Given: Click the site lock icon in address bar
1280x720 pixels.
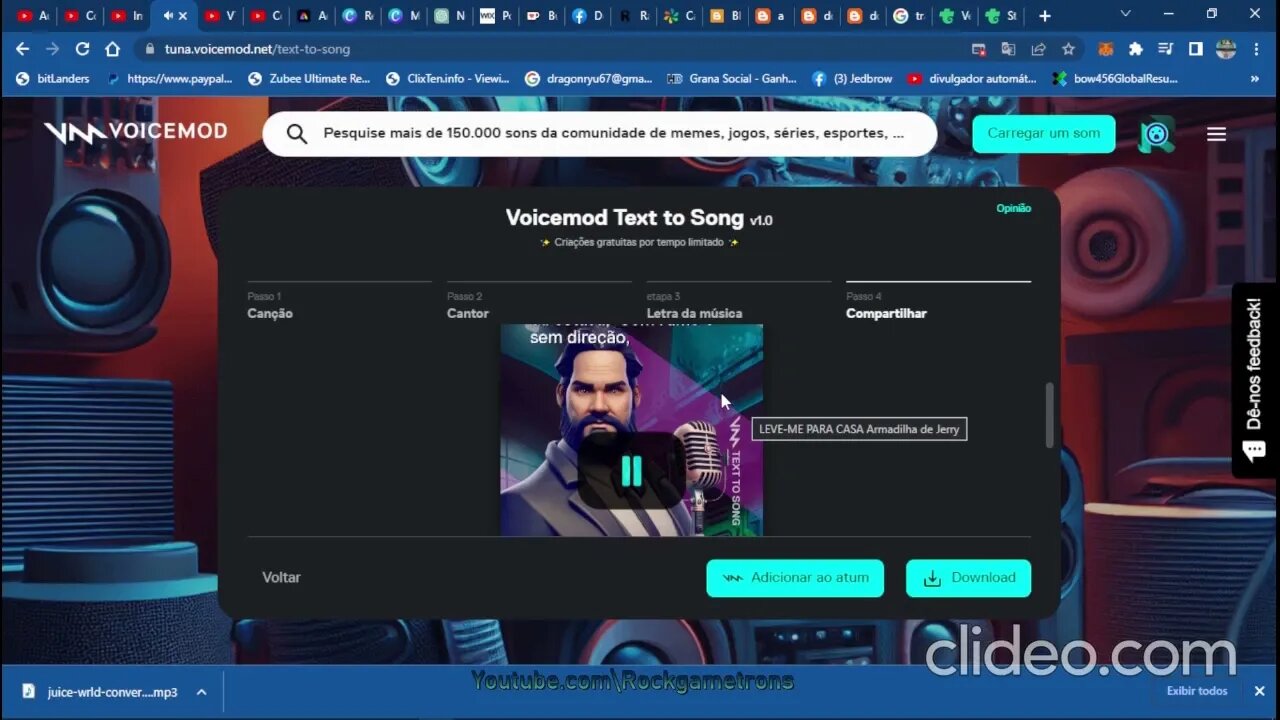Looking at the screenshot, I should coord(150,49).
